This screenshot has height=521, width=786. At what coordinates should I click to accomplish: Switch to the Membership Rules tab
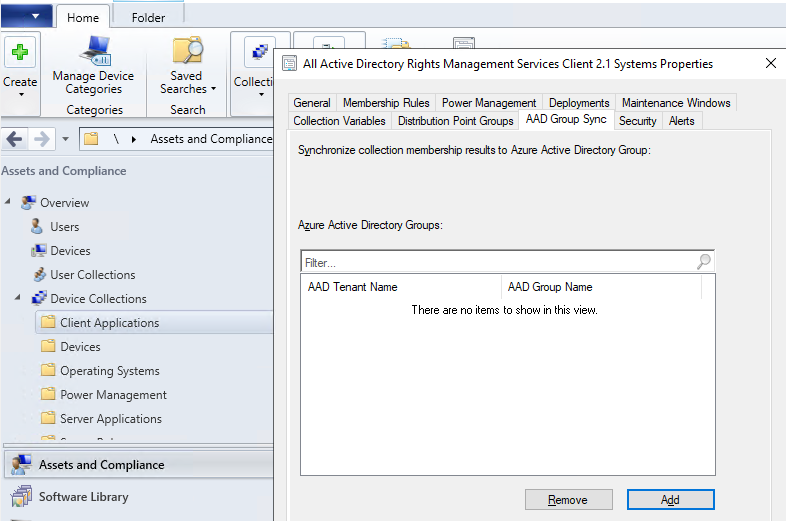[x=386, y=103]
